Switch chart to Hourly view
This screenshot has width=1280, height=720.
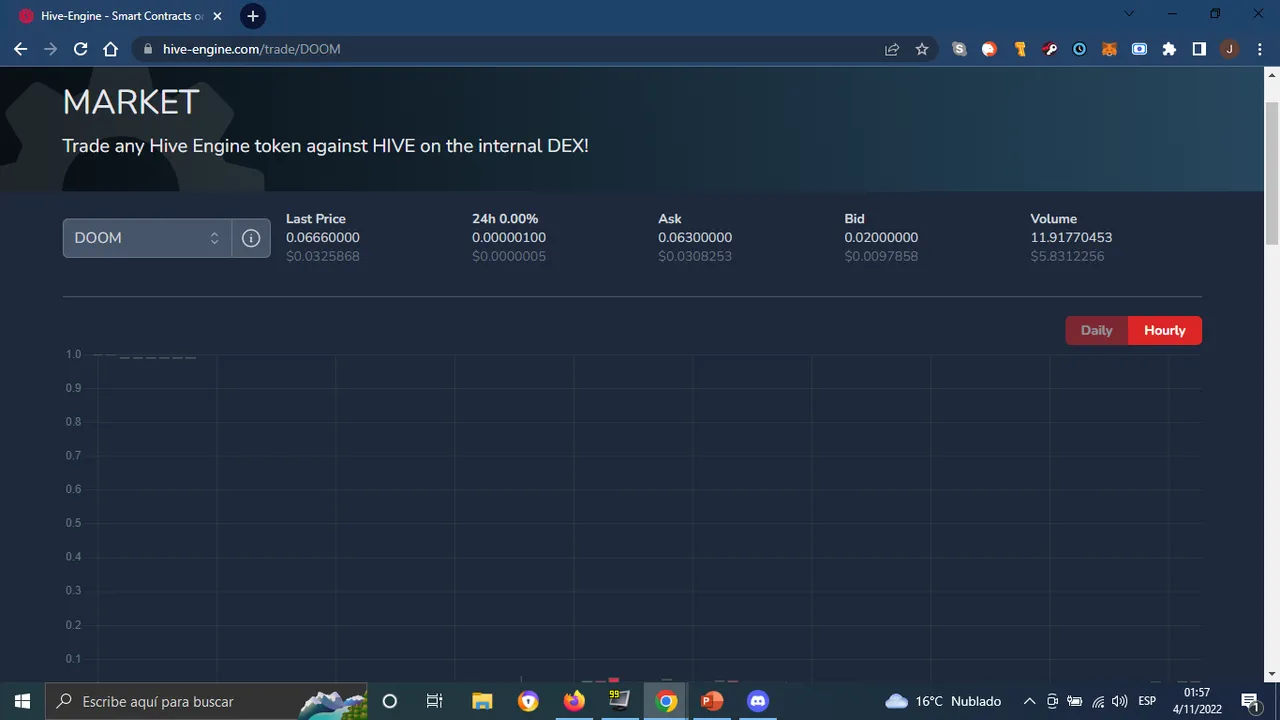[1165, 330]
